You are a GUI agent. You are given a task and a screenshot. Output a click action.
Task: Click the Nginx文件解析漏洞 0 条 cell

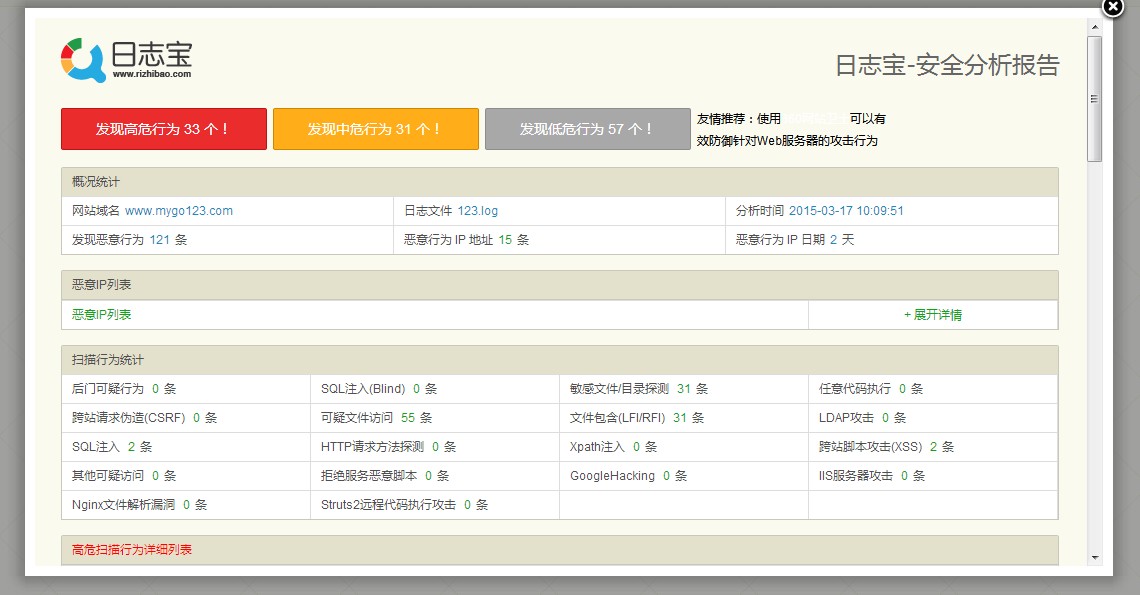point(186,505)
